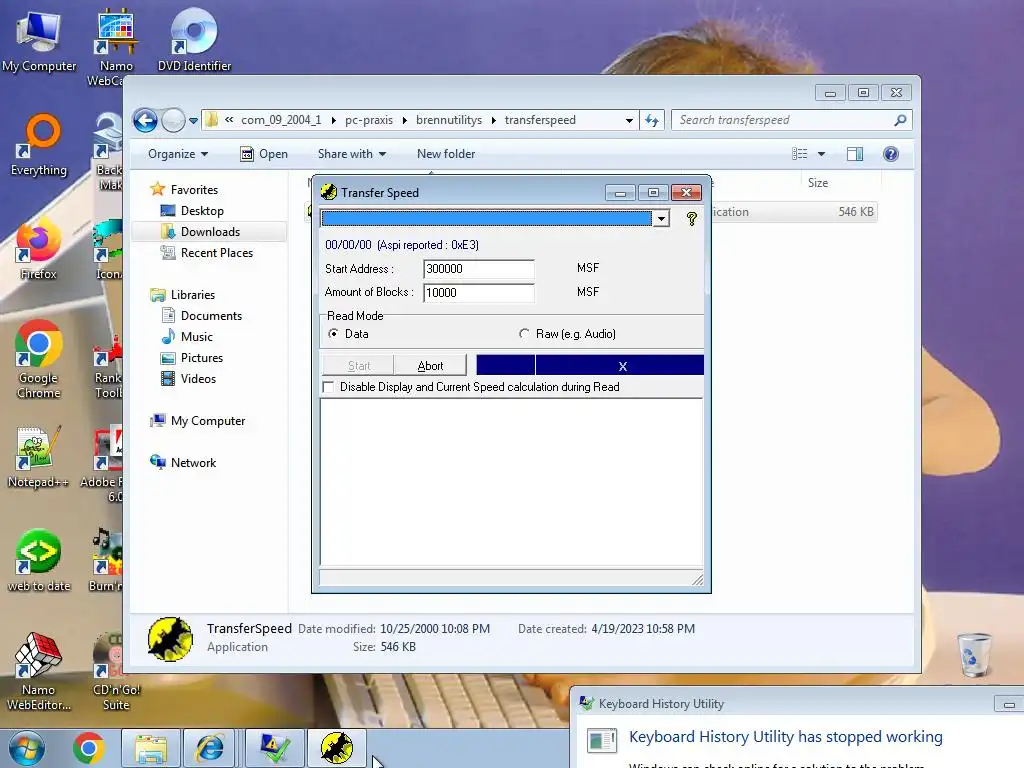Open the view options dropdown arrow
This screenshot has height=768, width=1024.
coord(822,154)
